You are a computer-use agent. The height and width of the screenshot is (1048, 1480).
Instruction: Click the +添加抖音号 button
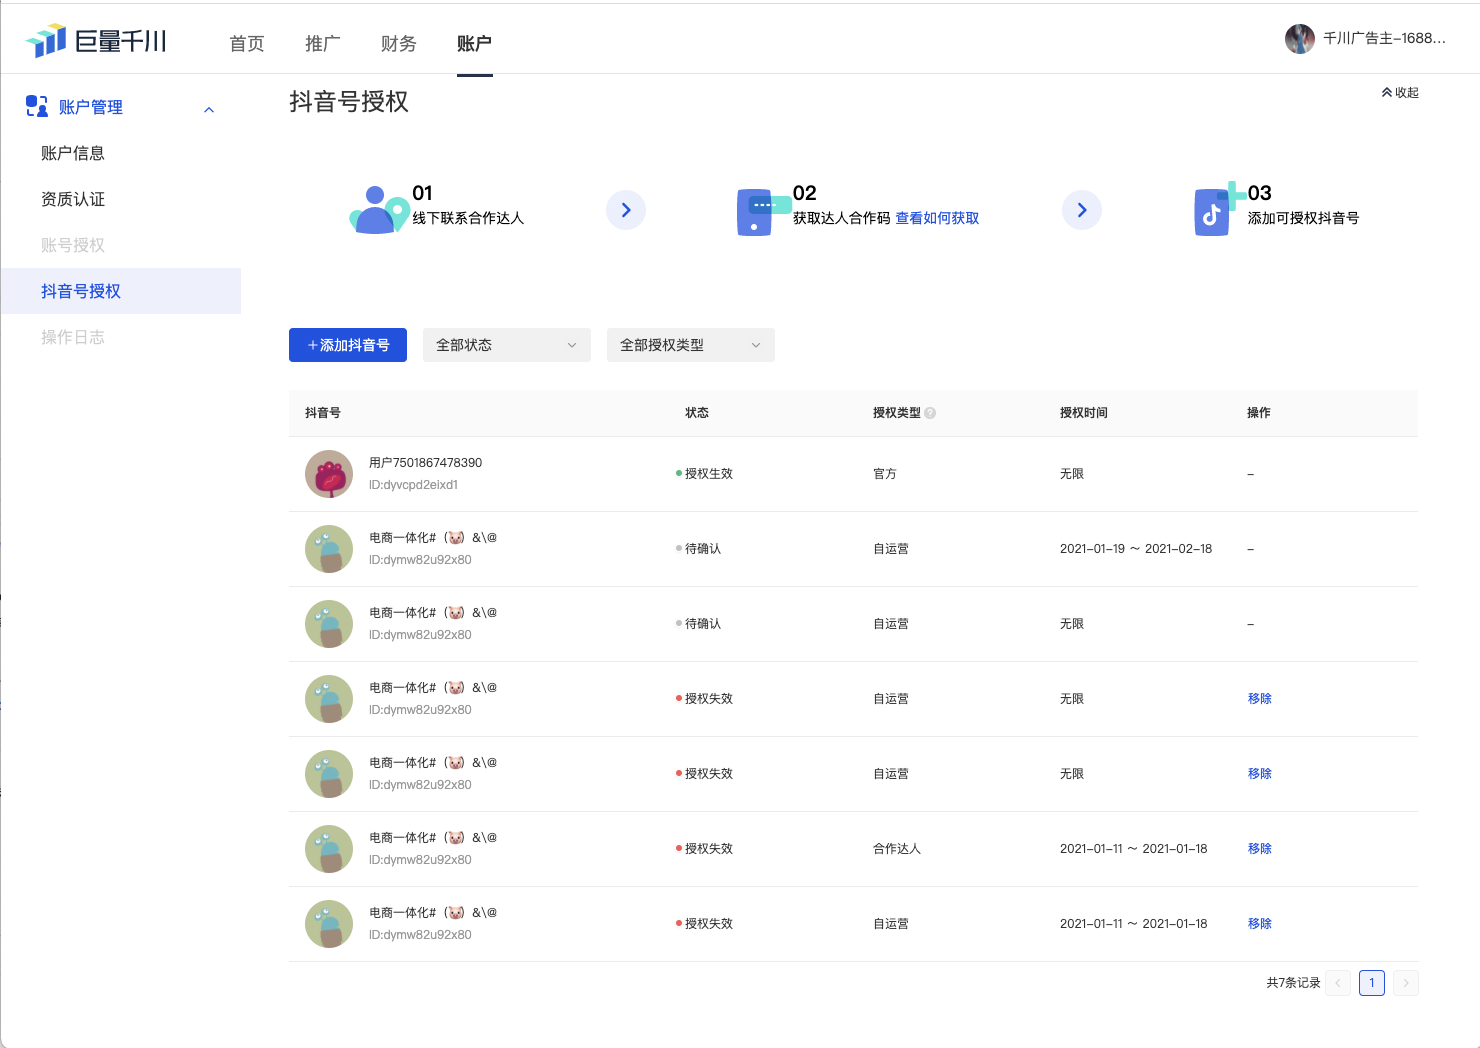click(348, 345)
